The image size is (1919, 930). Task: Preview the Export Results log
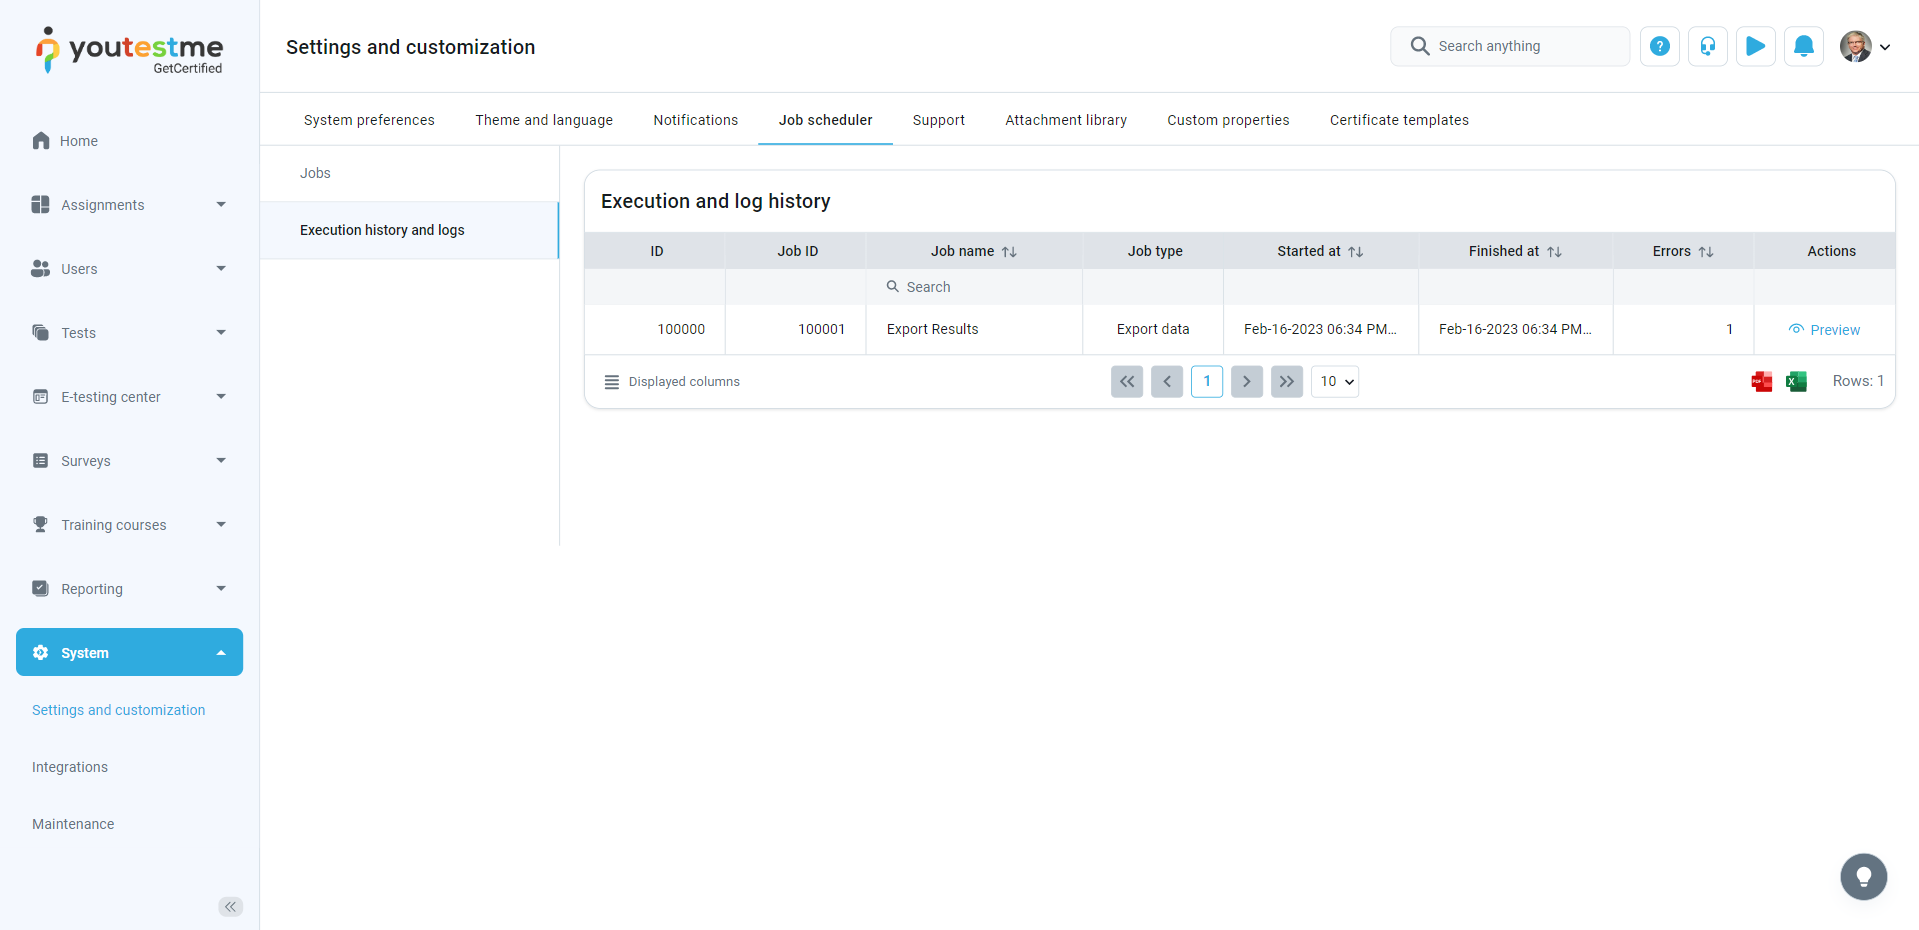tap(1824, 330)
